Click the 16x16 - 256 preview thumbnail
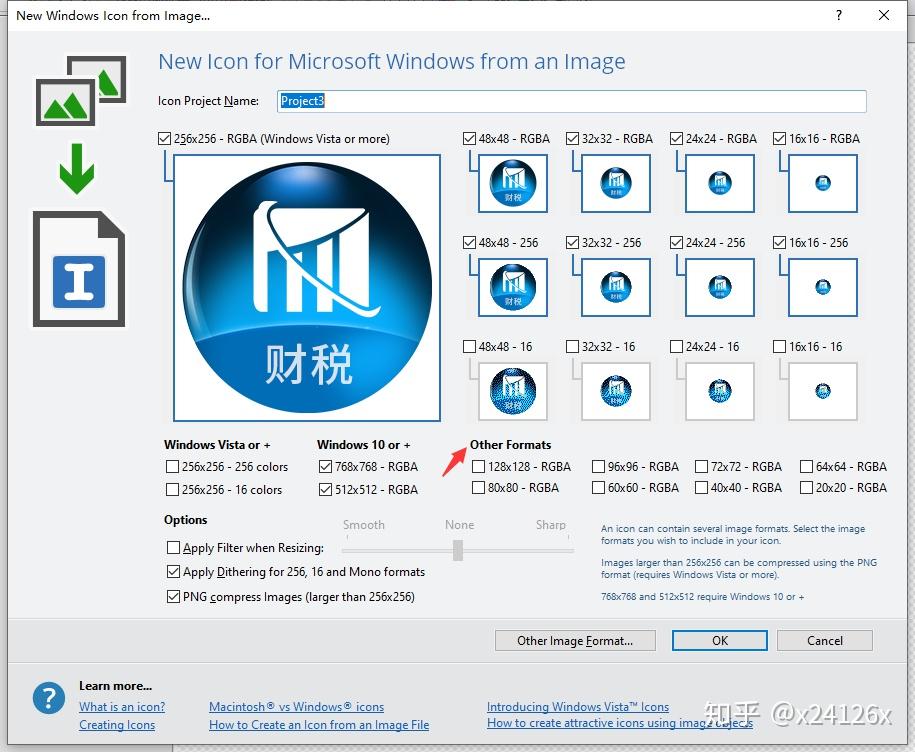Screen dimensions: 915x752 (823, 287)
